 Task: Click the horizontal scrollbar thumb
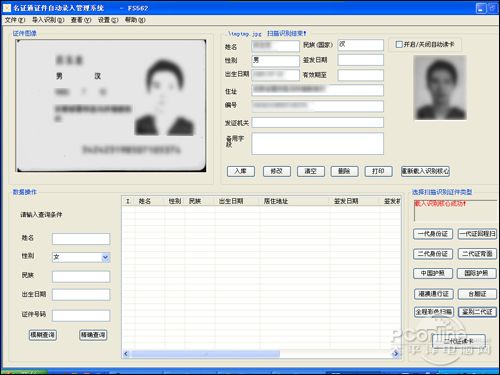(x=205, y=354)
